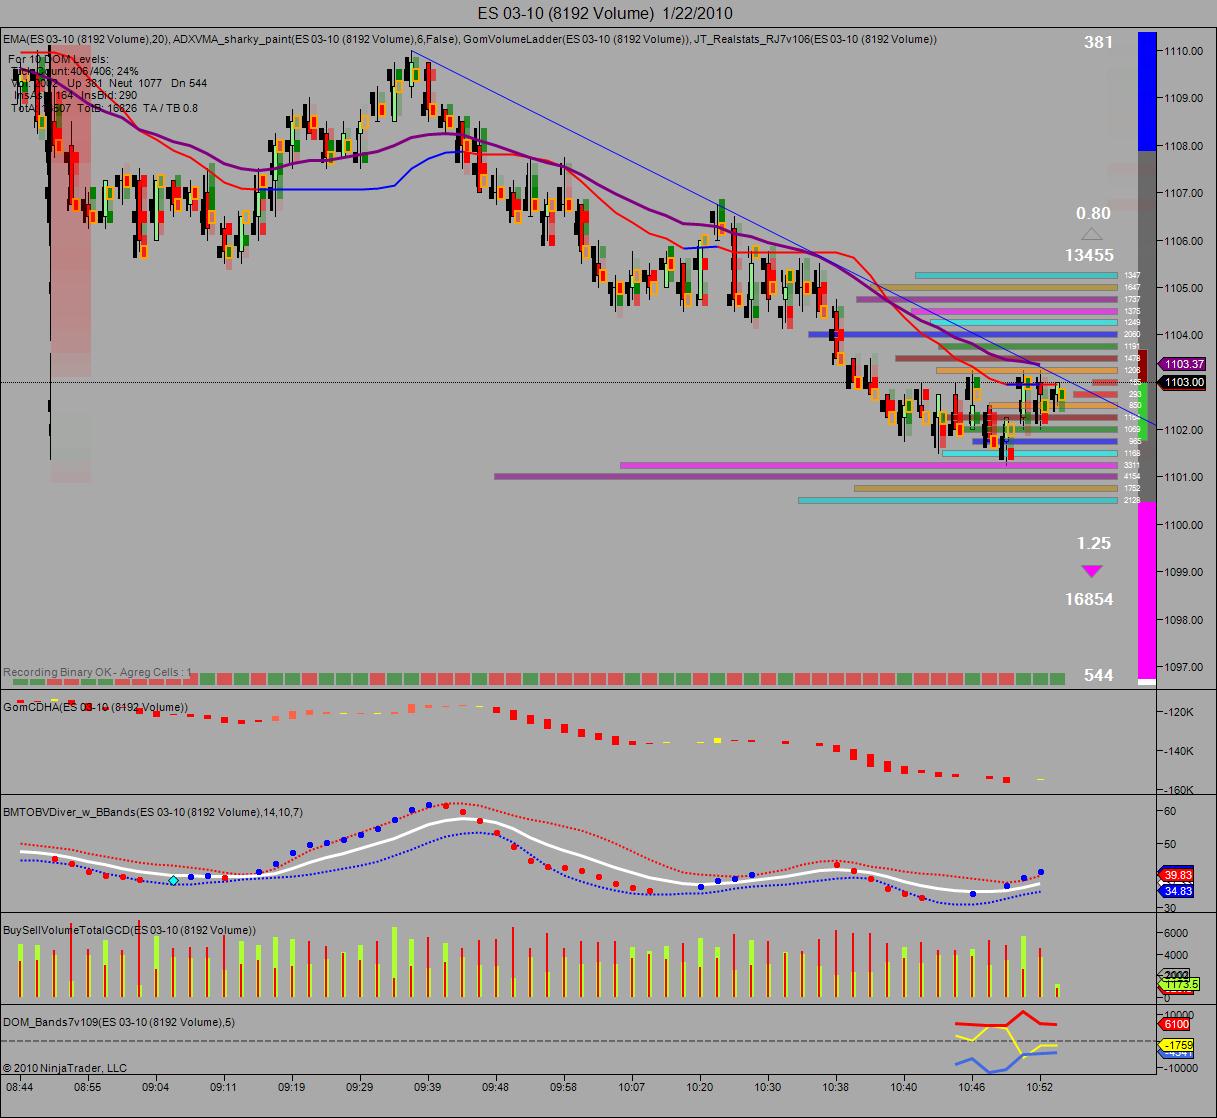Screen dimensions: 1217x1118
Task: Click the 4154 volume ladder value
Action: click(x=1131, y=477)
